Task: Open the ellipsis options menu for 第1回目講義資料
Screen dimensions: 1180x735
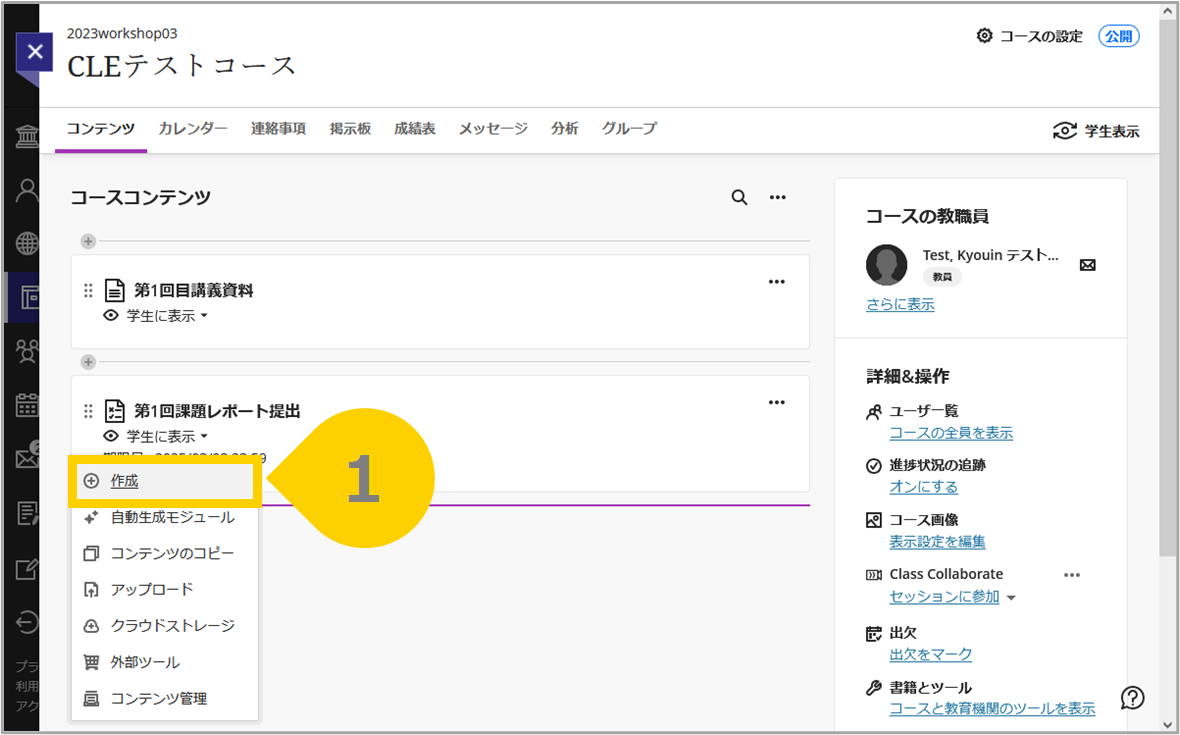Action: click(777, 281)
